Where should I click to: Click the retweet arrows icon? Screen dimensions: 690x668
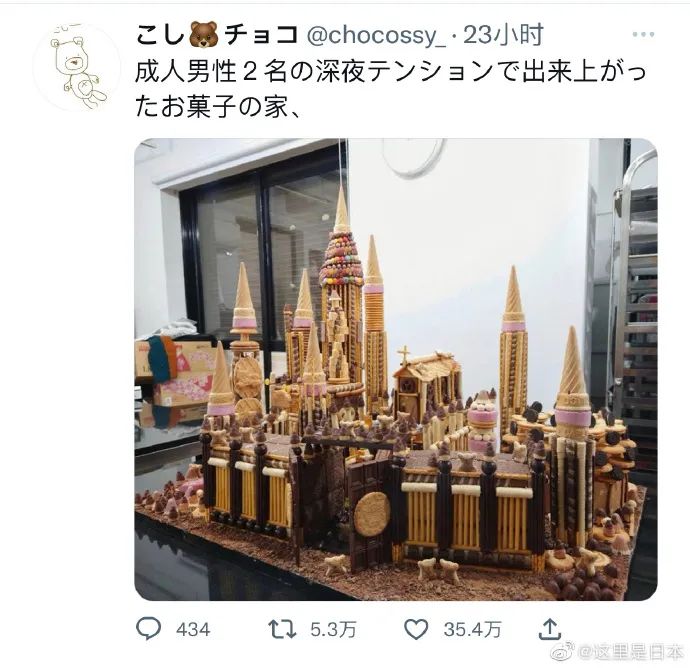click(x=282, y=629)
